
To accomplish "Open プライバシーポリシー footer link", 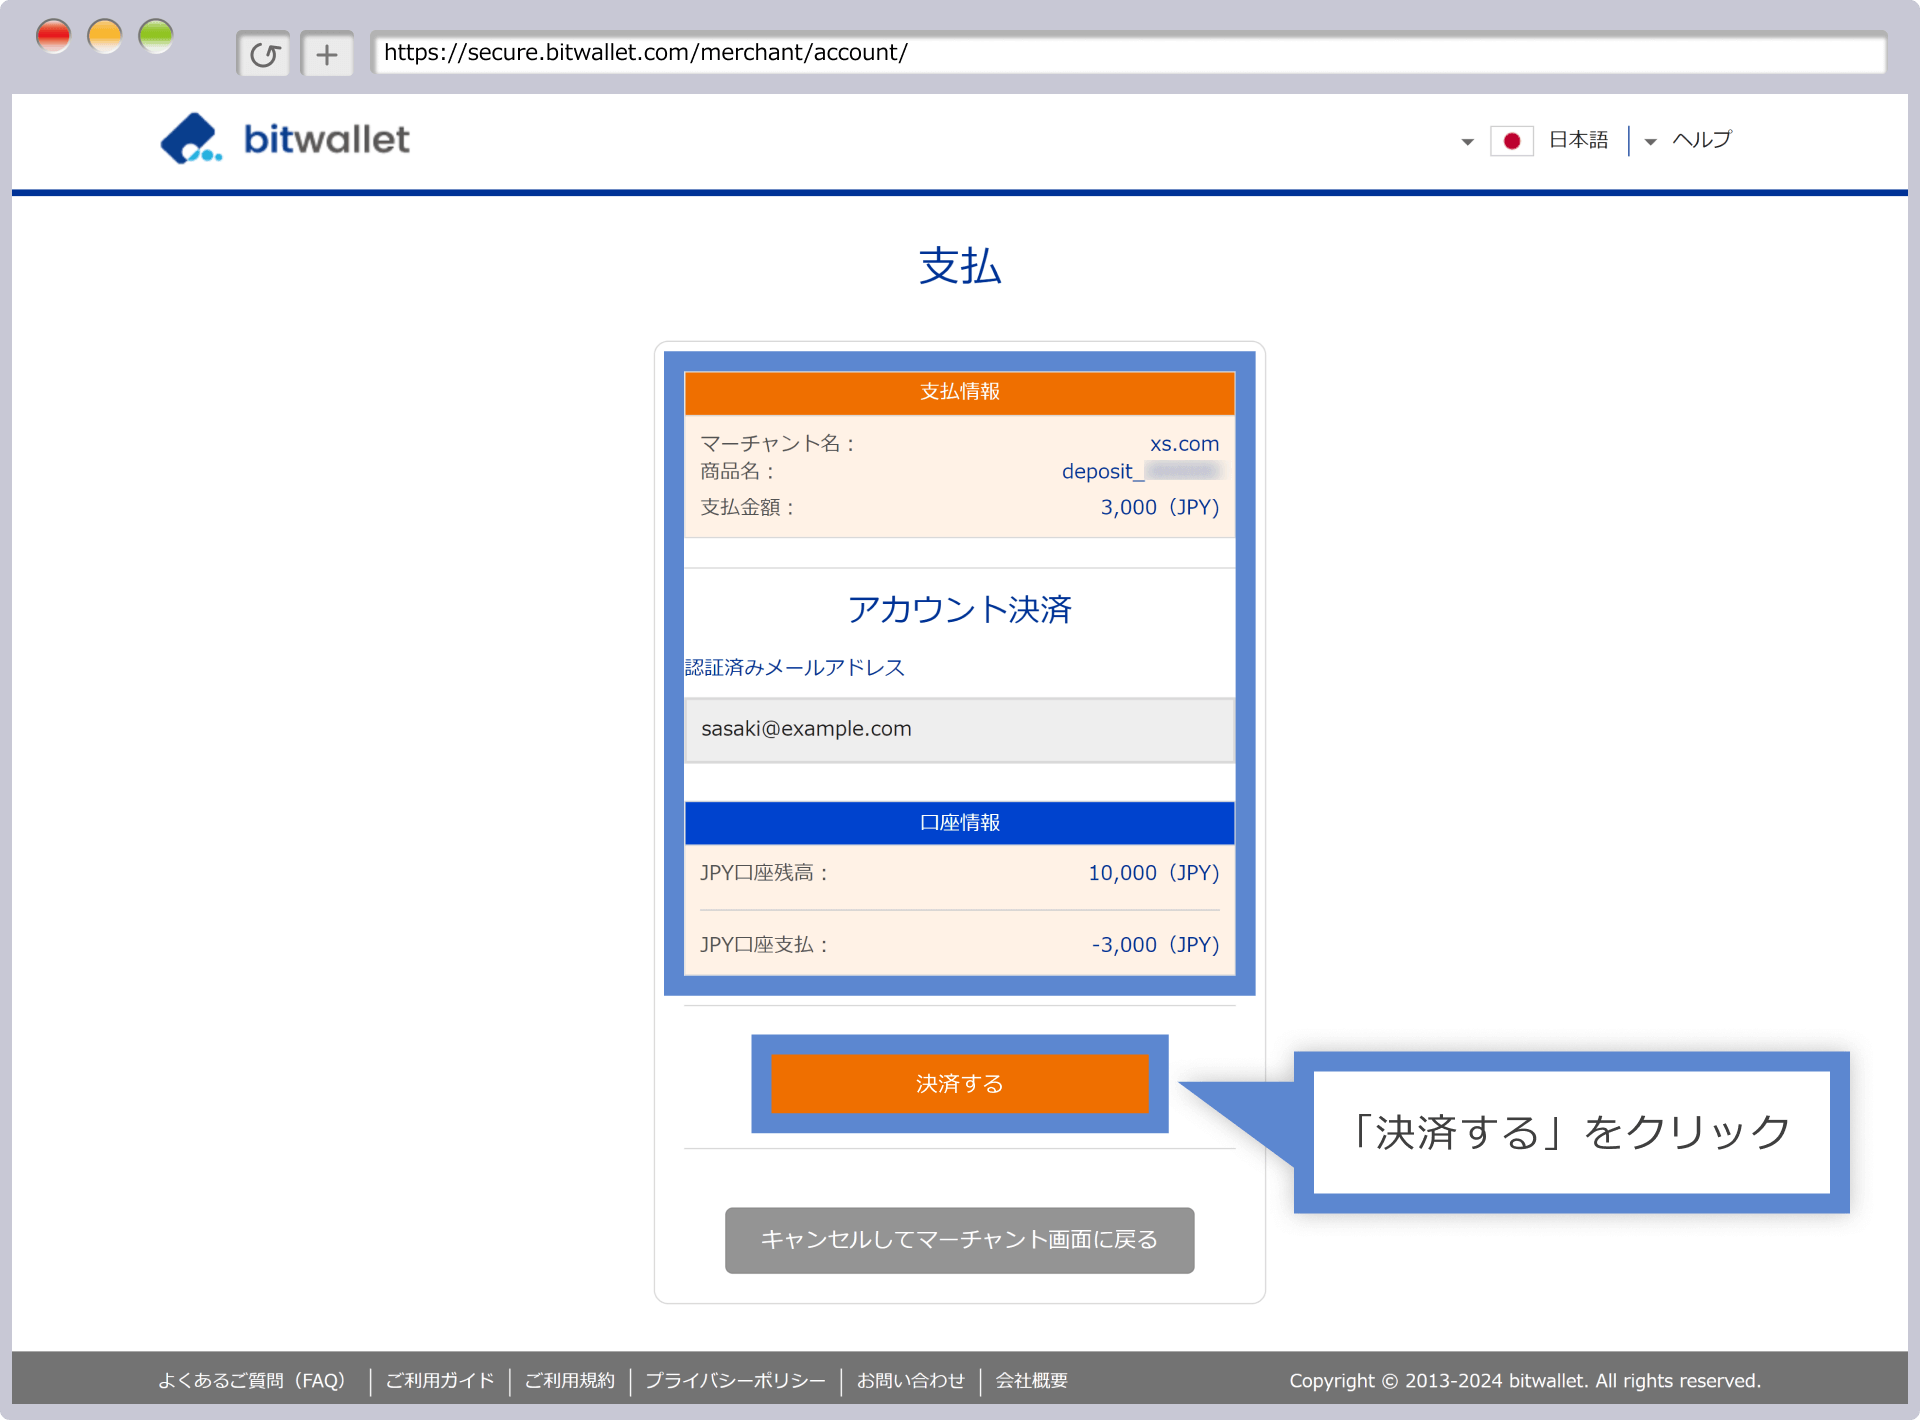I will coord(735,1381).
